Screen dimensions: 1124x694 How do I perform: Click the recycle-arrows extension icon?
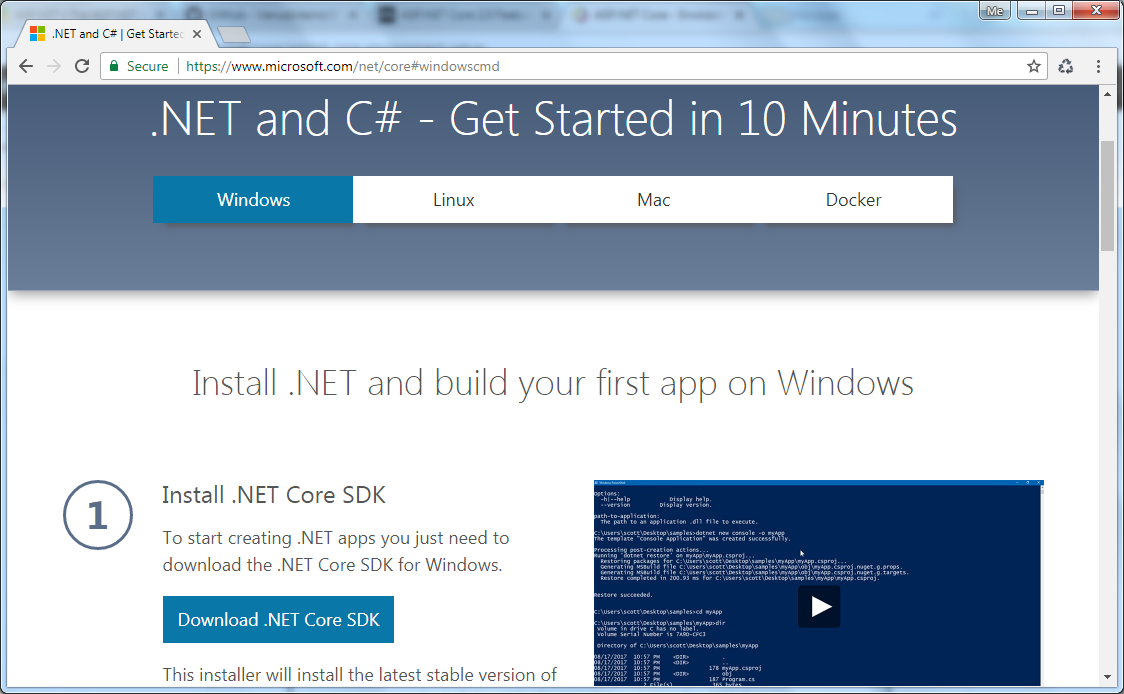(x=1066, y=67)
